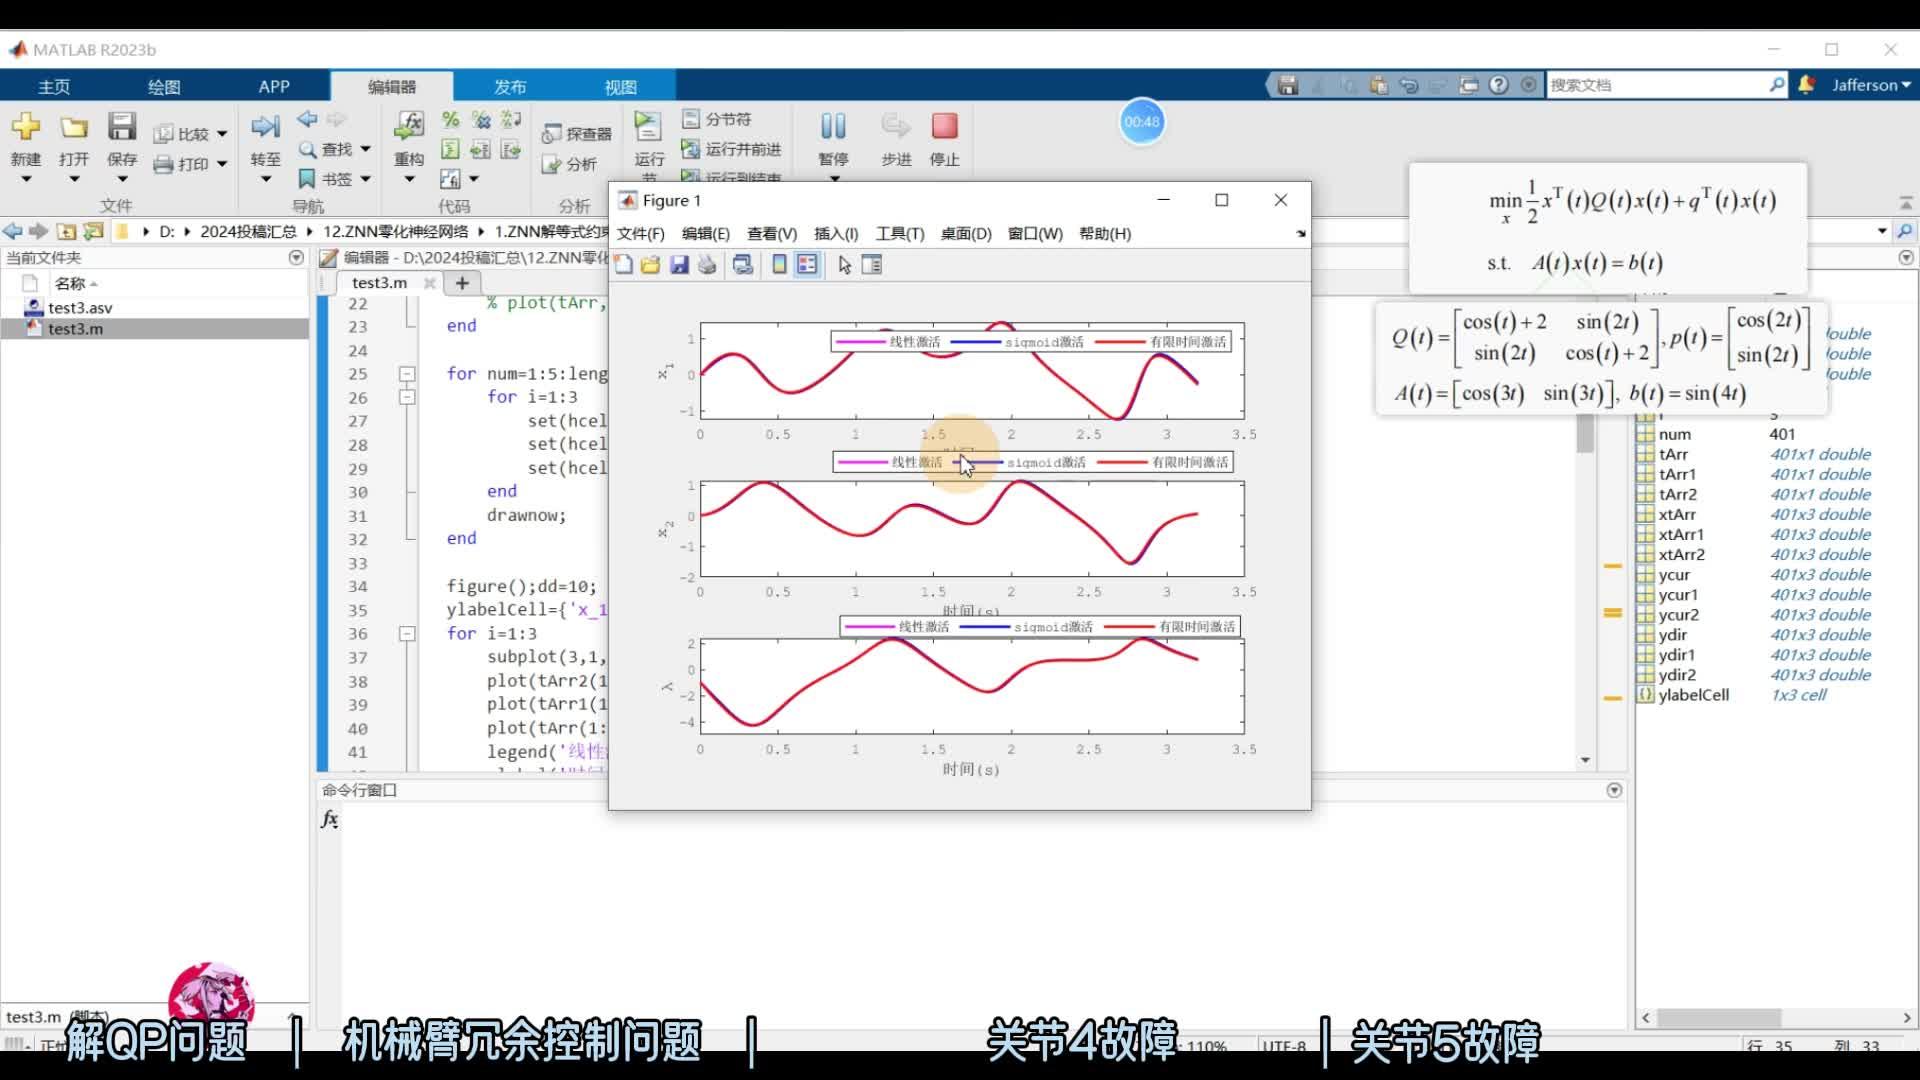Click Print Figure icon in figure toolbar
The width and height of the screenshot is (1920, 1080).
[707, 265]
